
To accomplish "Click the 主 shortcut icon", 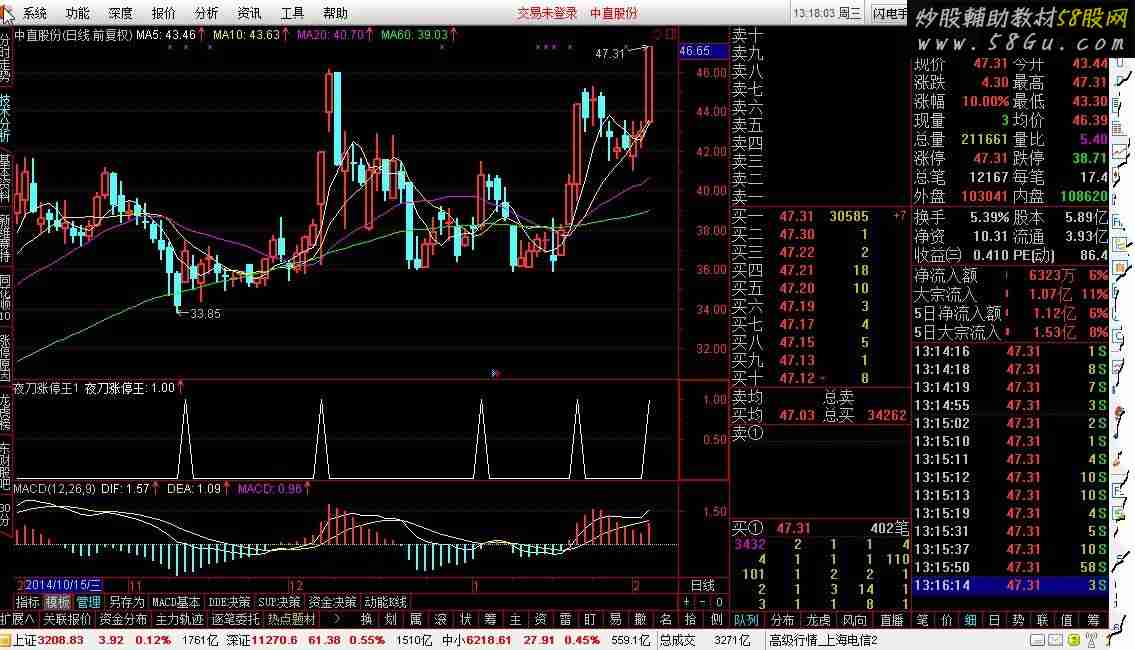I will pos(515,620).
